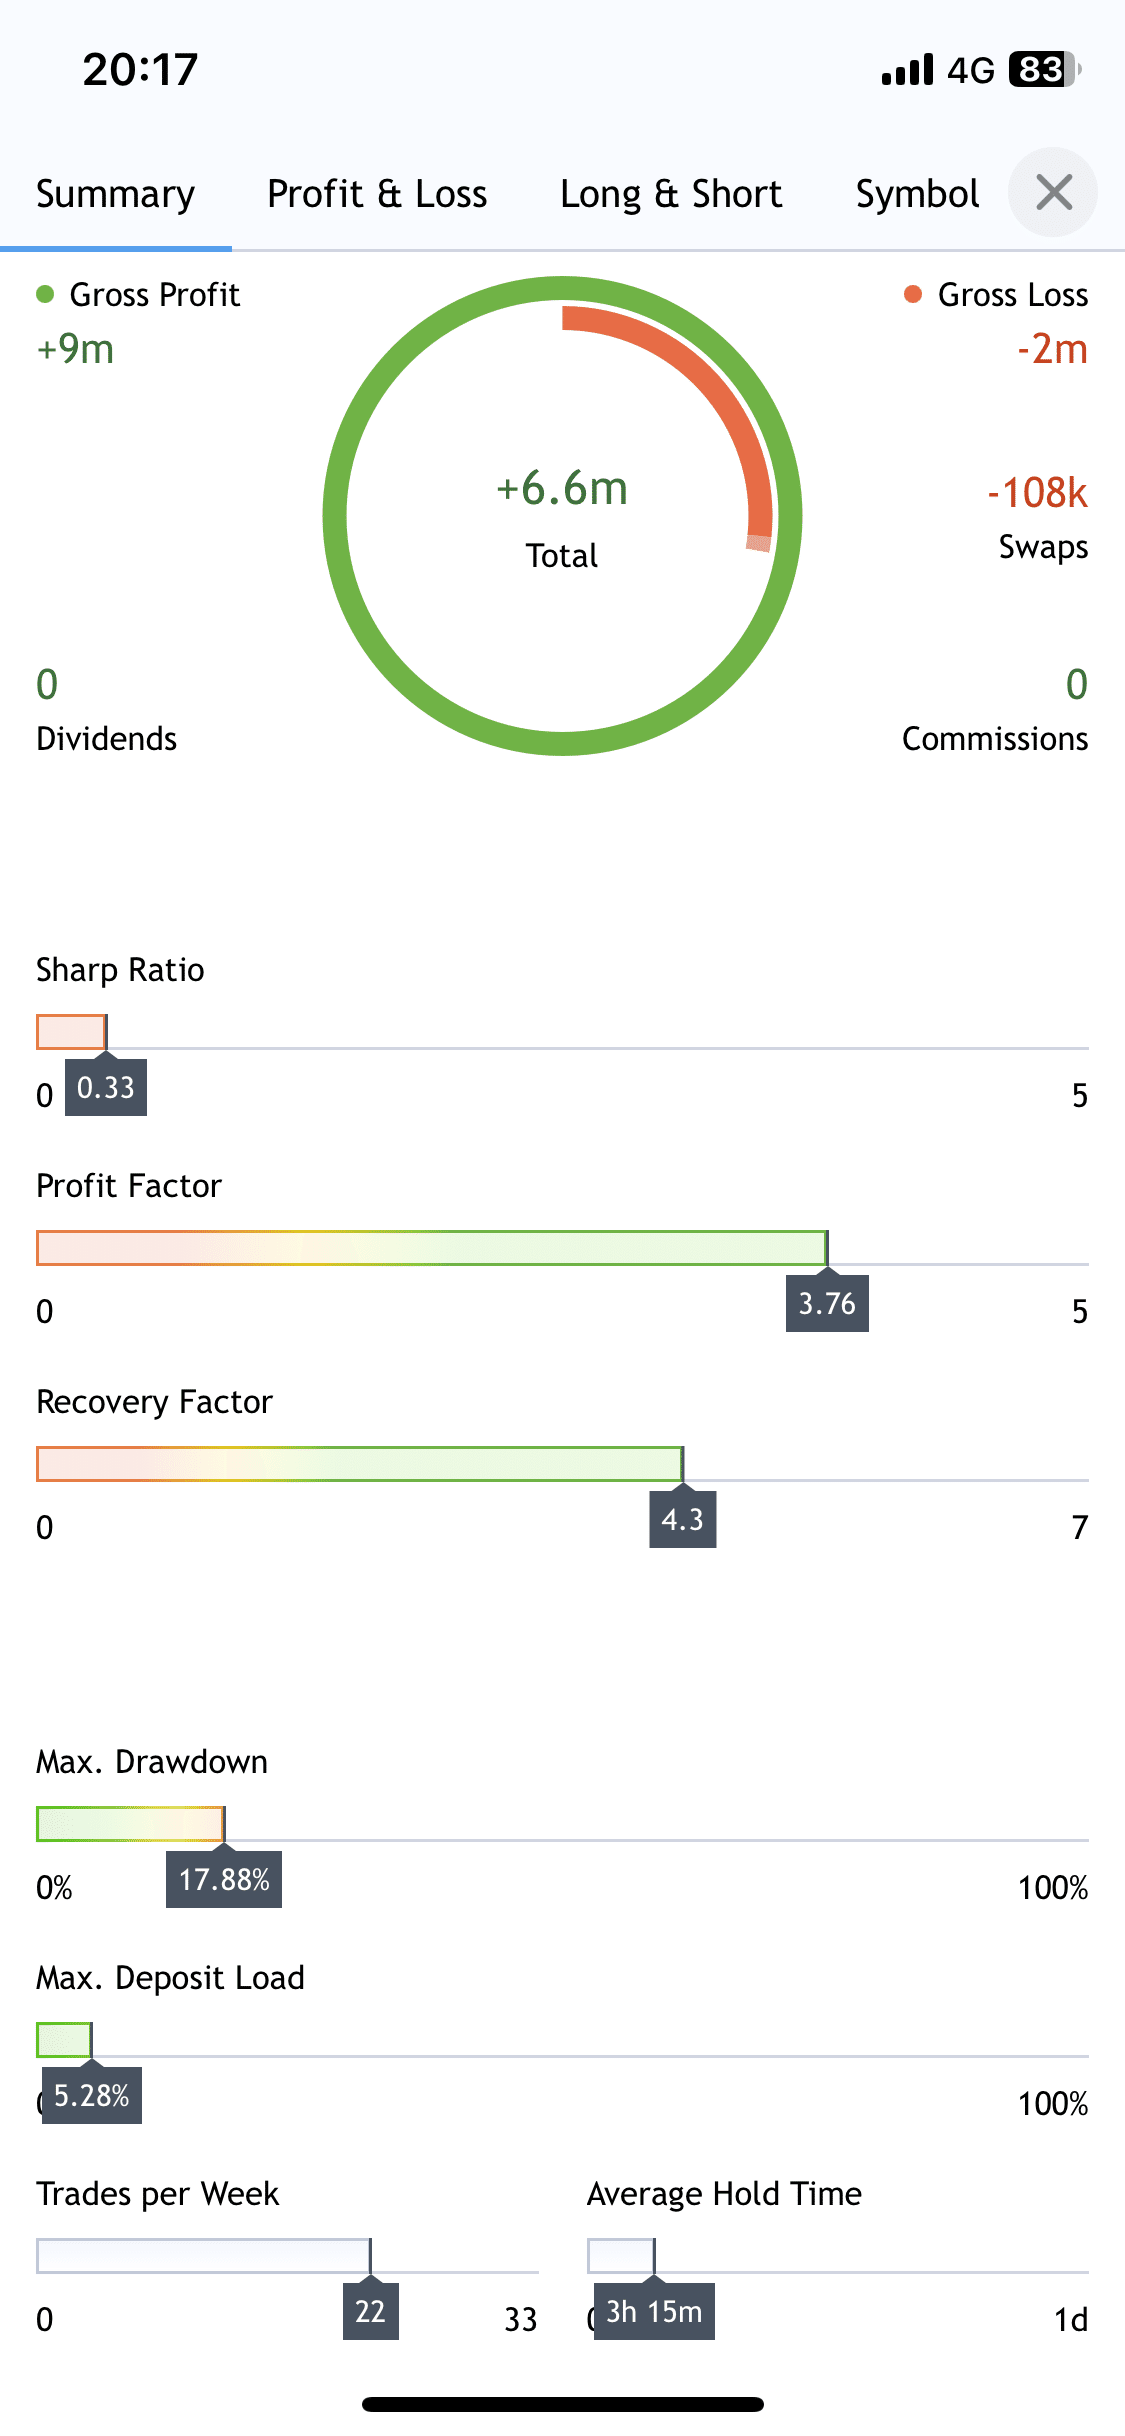The height and width of the screenshot is (2436, 1125).
Task: Tap the Average Hold Time 3h 15m marker
Action: pyautogui.click(x=654, y=2311)
